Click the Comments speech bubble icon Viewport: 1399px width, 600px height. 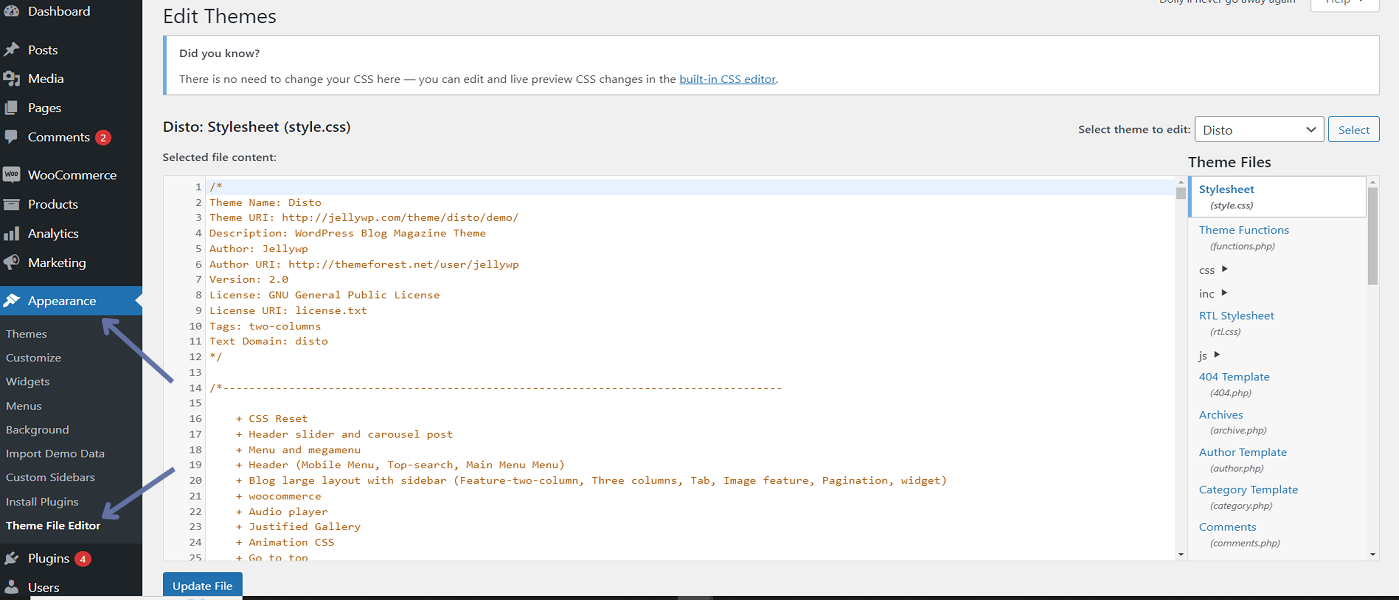pyautogui.click(x=12, y=137)
